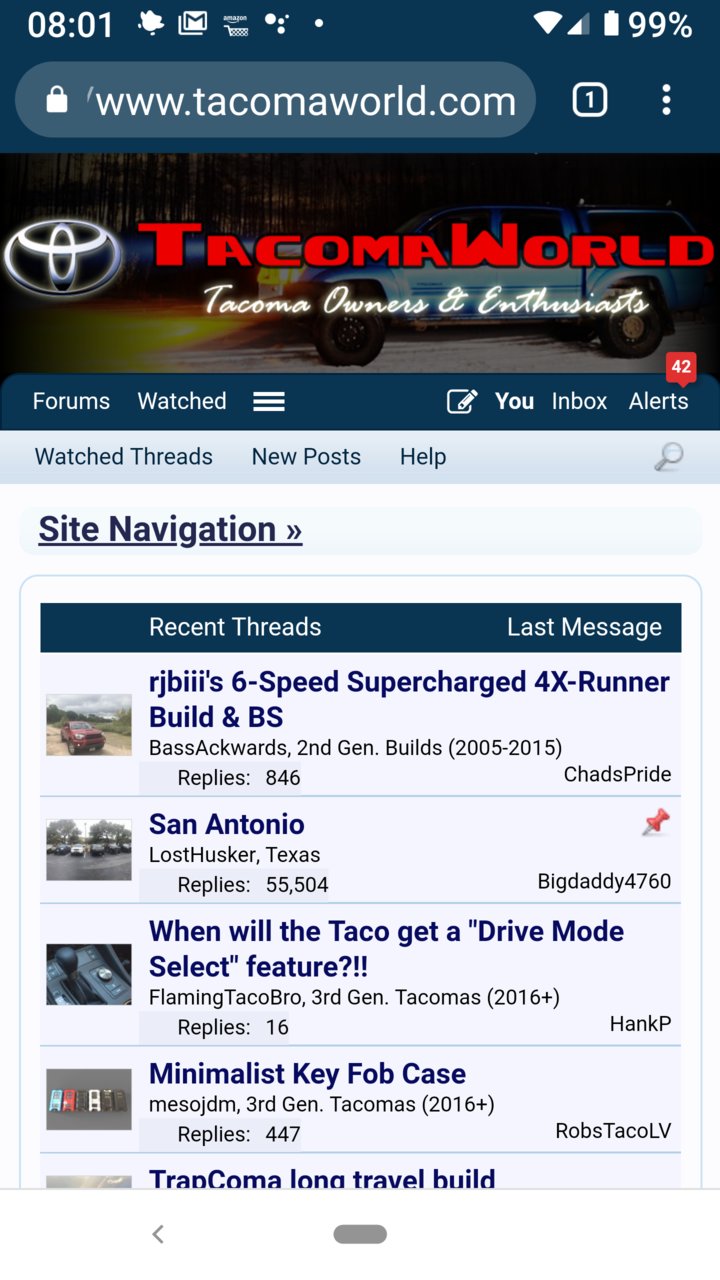Expand Site Navigation »
720x1280 pixels.
click(170, 529)
